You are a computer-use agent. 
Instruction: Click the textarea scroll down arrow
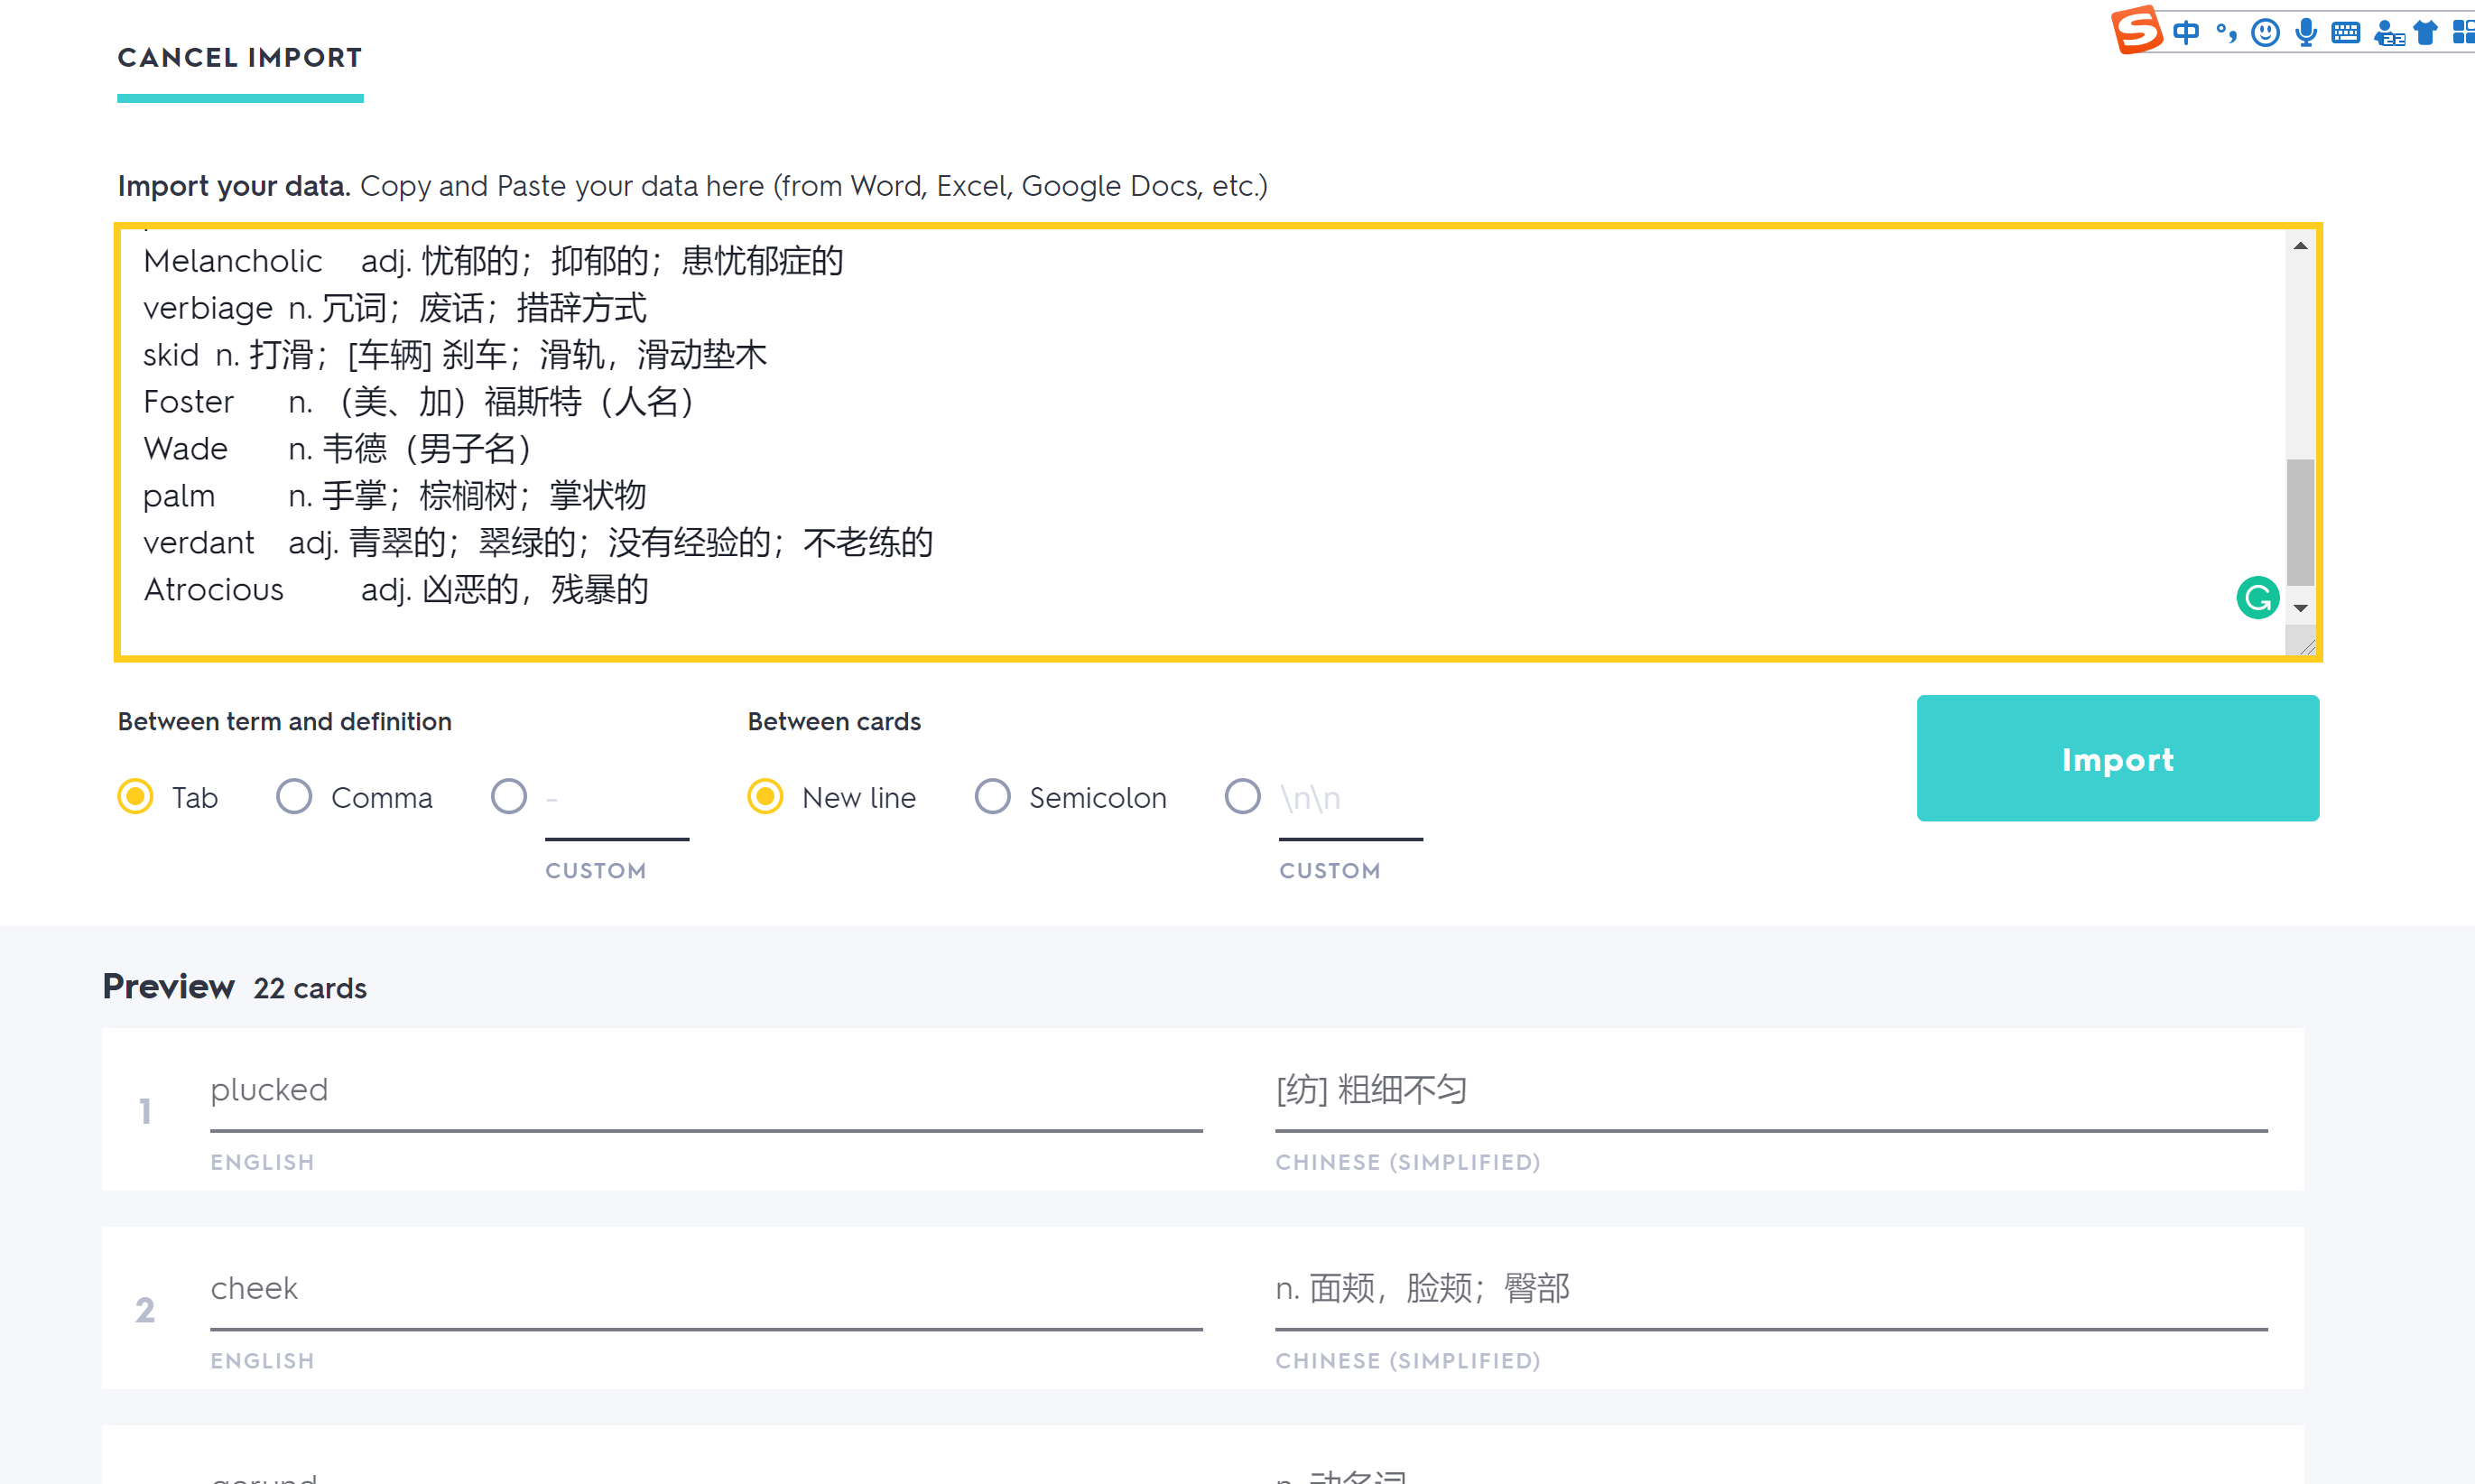(x=2300, y=608)
